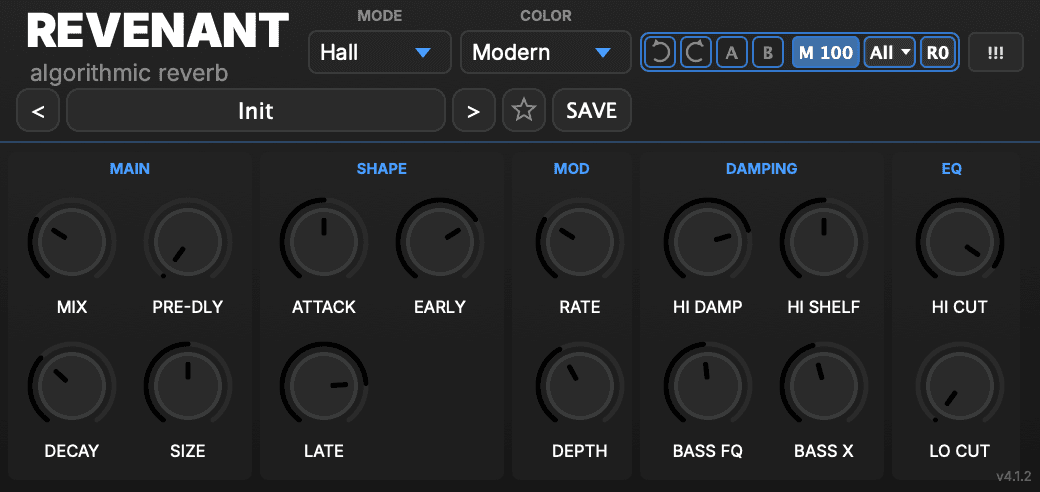Go to previous preset with left arrow

click(x=38, y=110)
